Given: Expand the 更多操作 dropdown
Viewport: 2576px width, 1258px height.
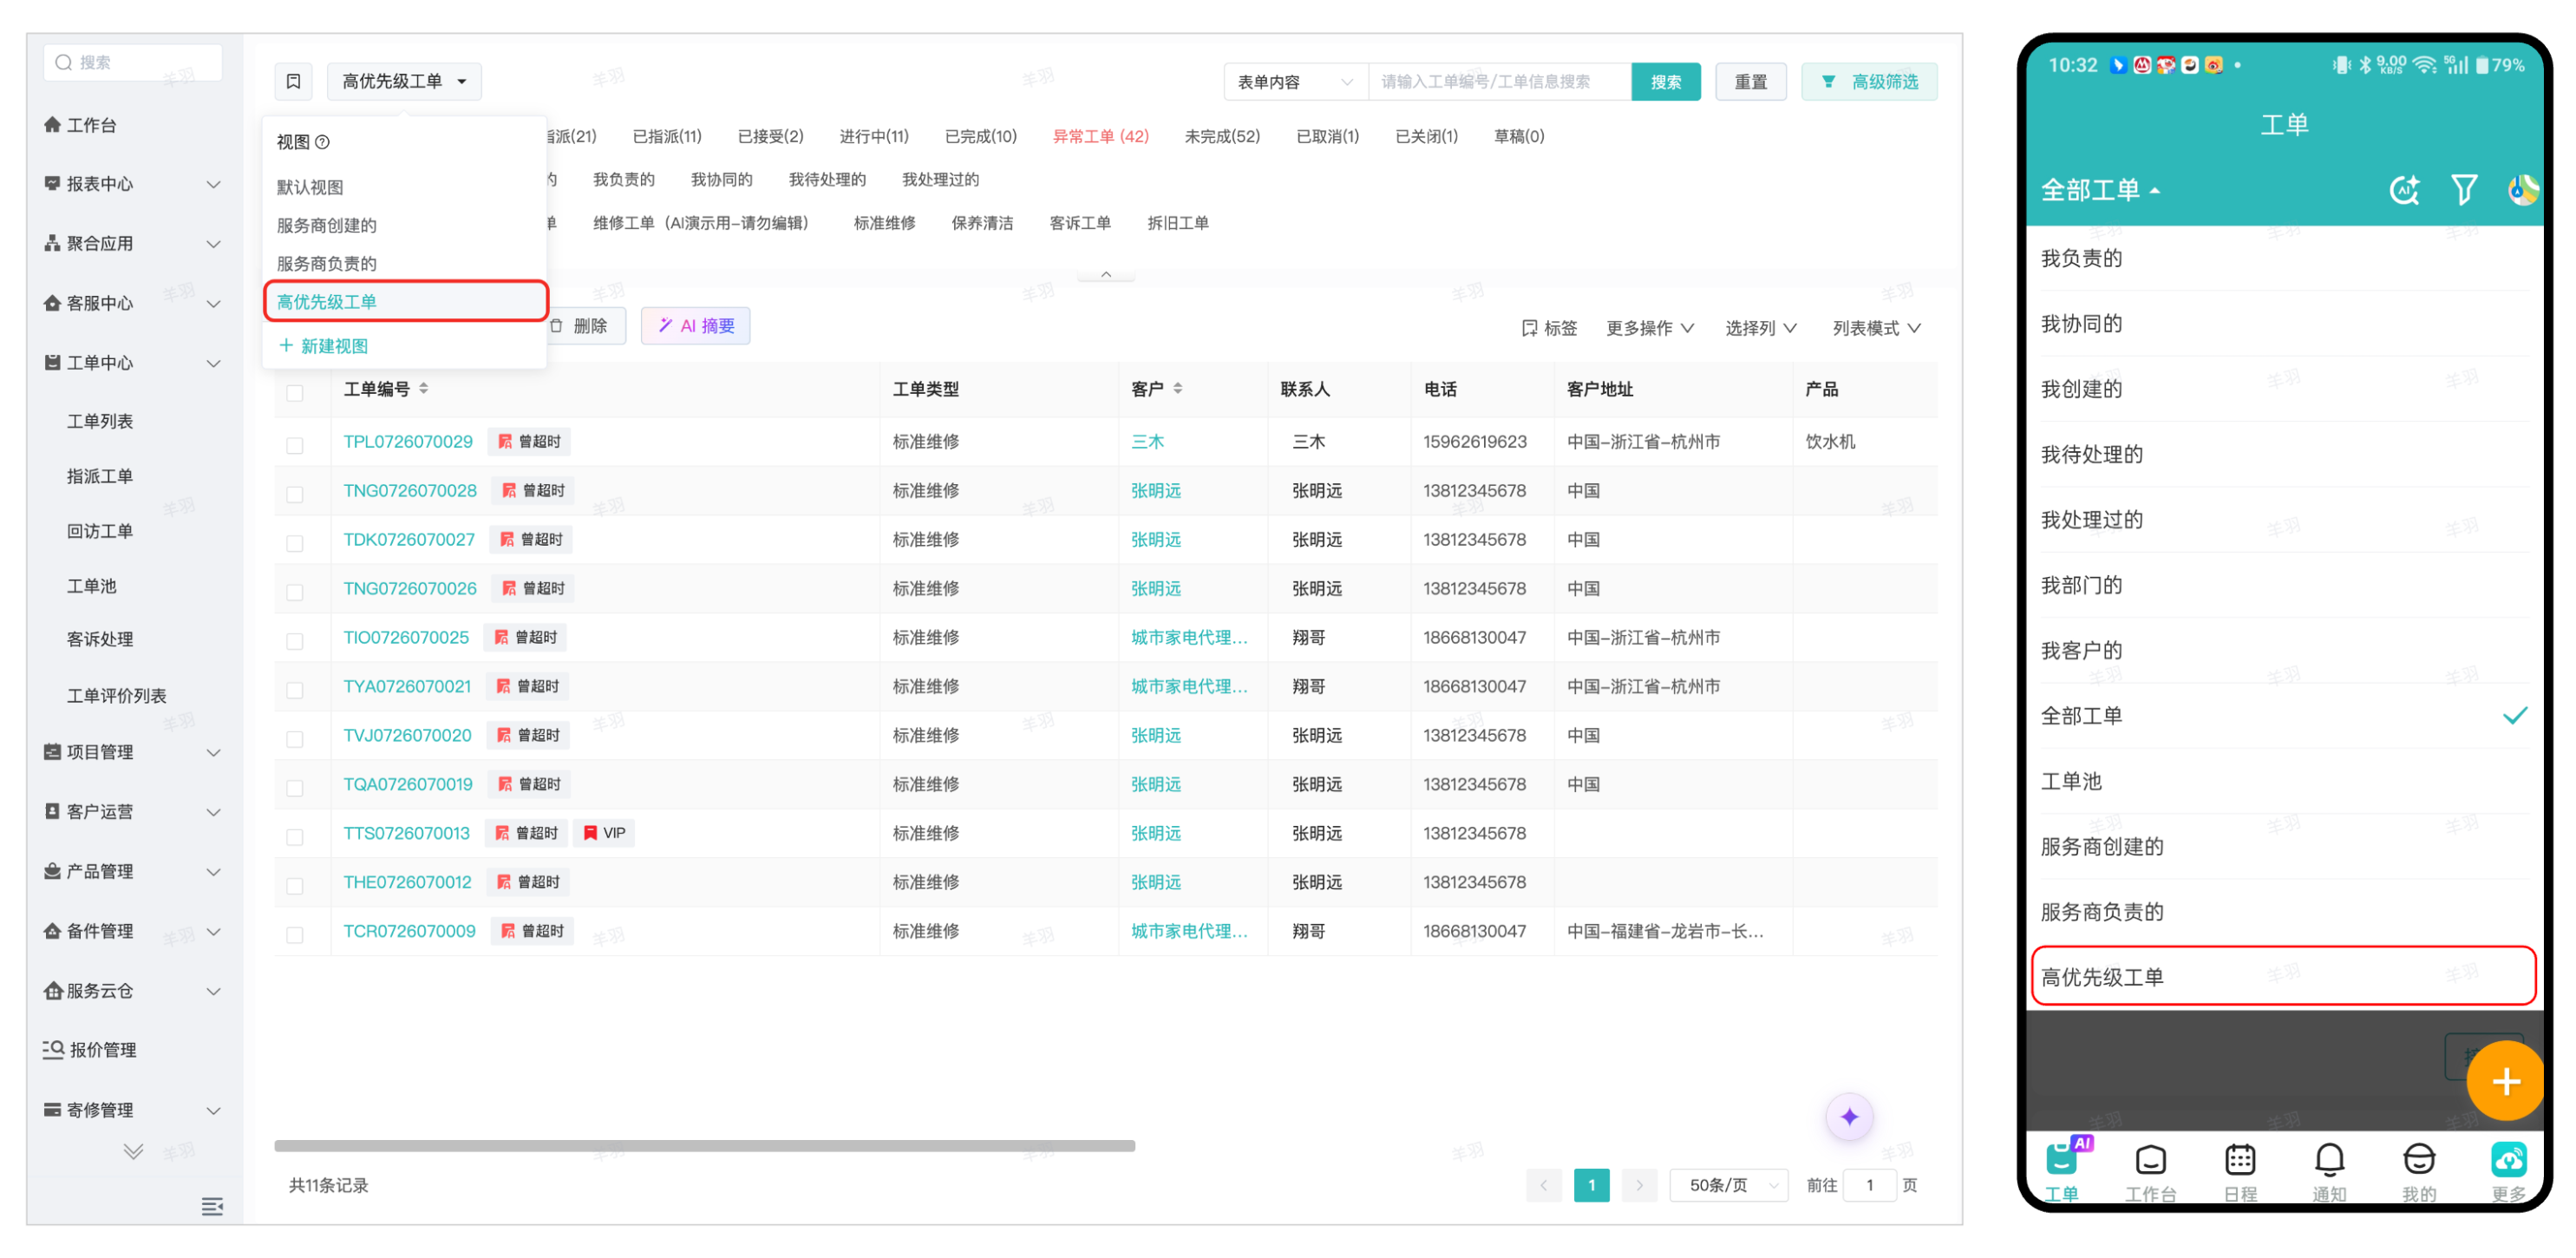Looking at the screenshot, I should [x=1649, y=328].
